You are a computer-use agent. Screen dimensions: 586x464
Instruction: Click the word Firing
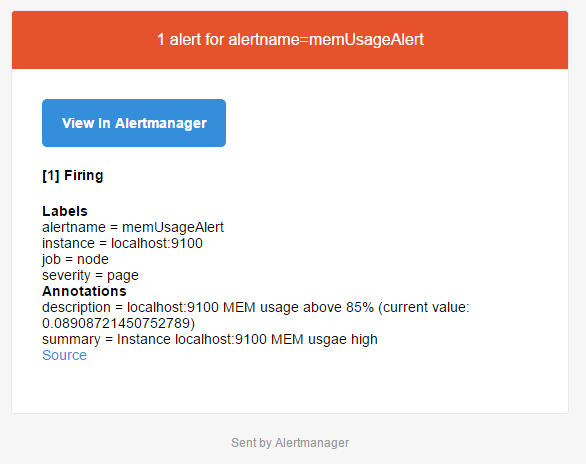[83, 175]
